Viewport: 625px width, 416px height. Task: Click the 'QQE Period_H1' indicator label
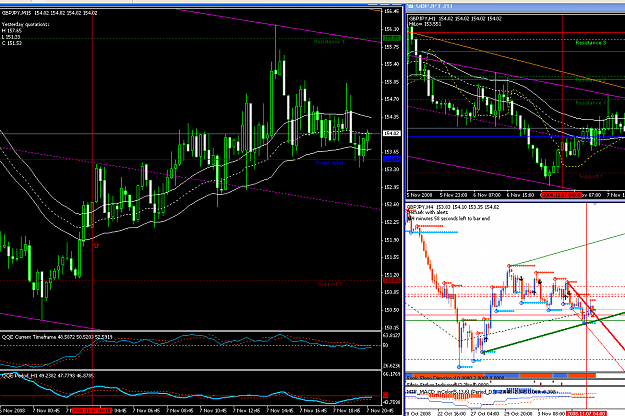click(x=47, y=375)
